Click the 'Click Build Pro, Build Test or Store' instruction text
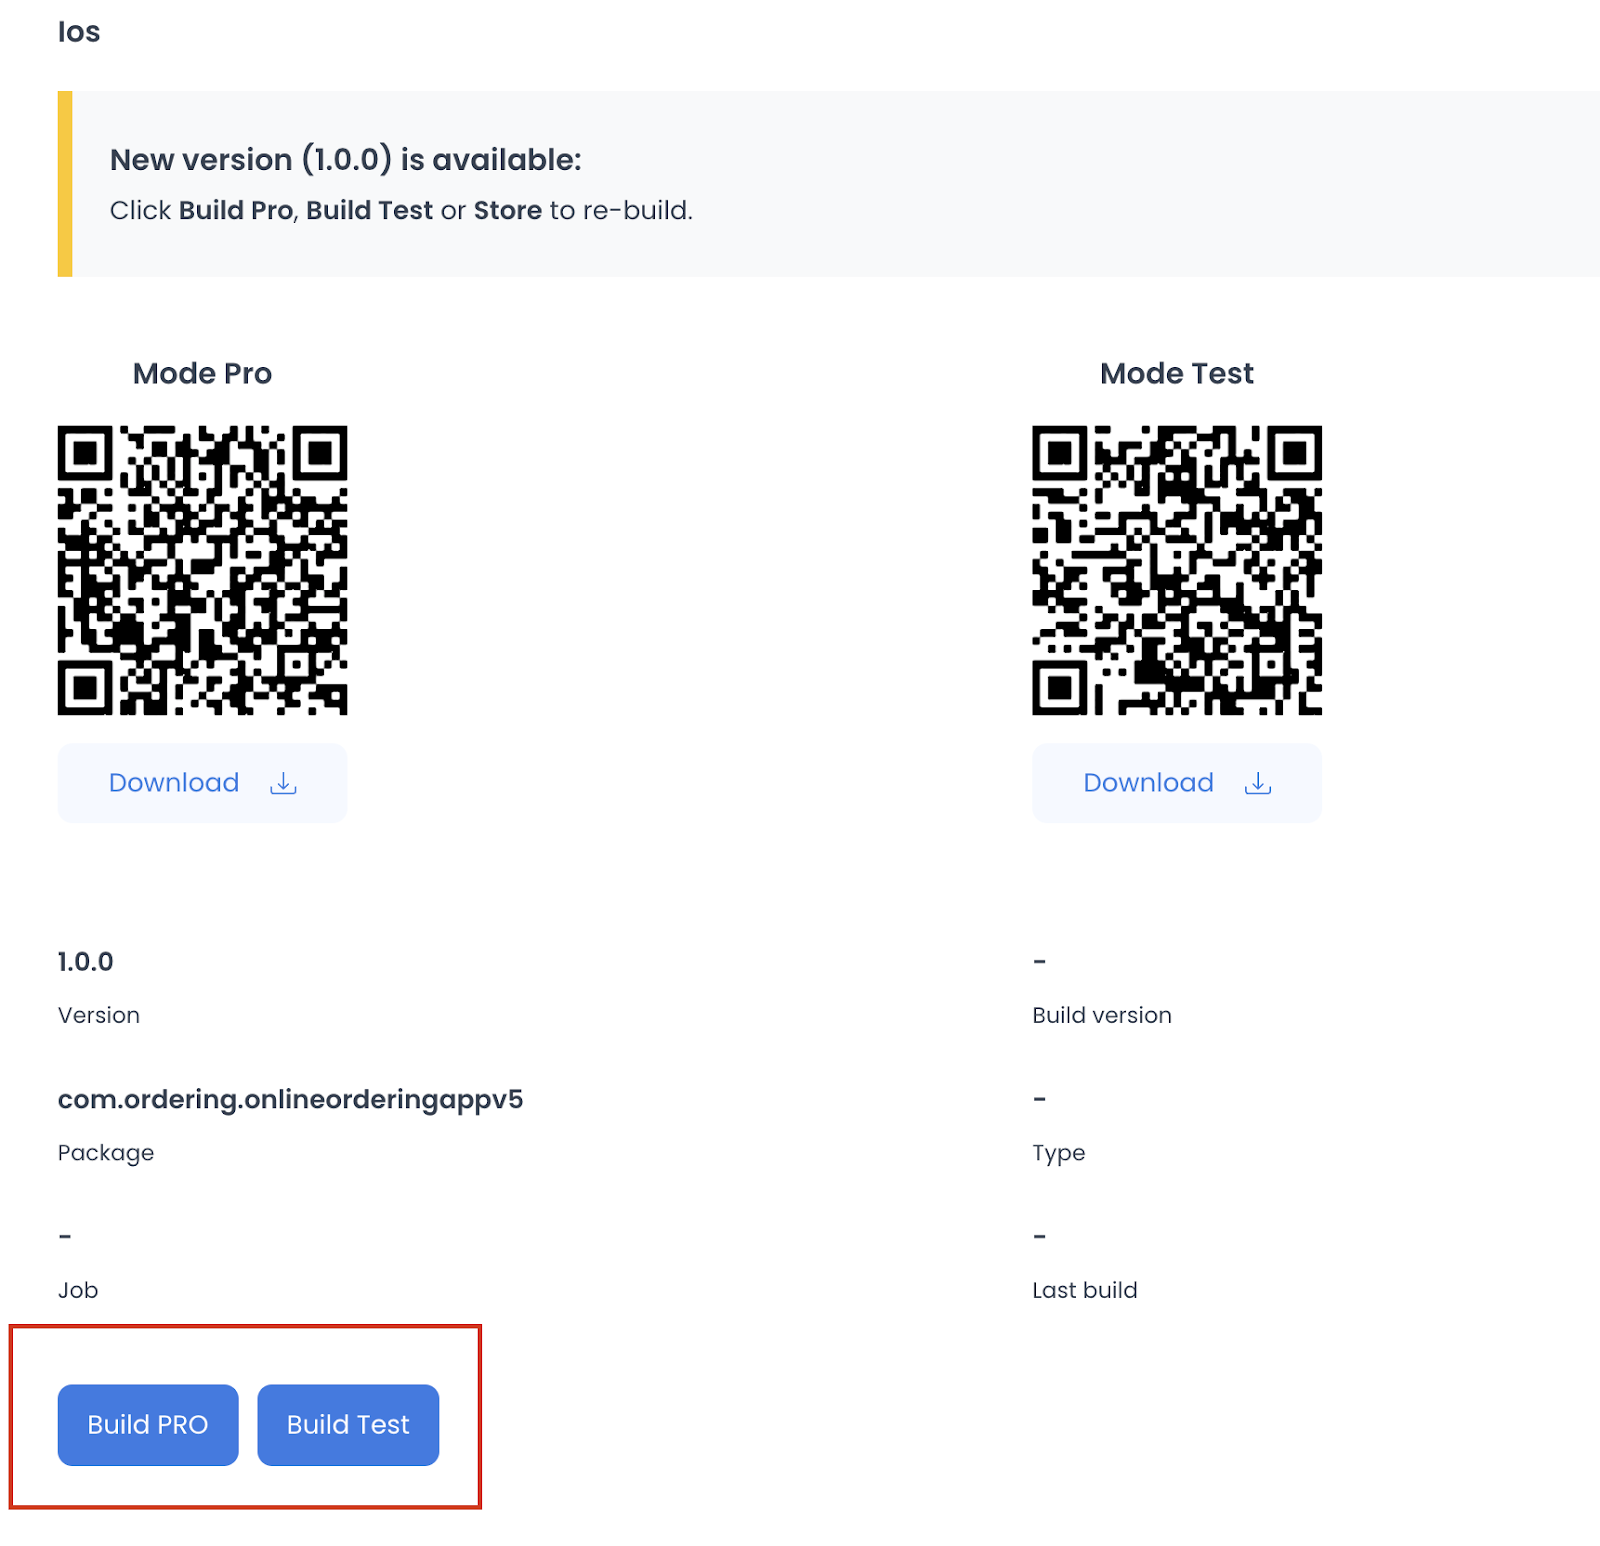This screenshot has height=1546, width=1600. 401,210
